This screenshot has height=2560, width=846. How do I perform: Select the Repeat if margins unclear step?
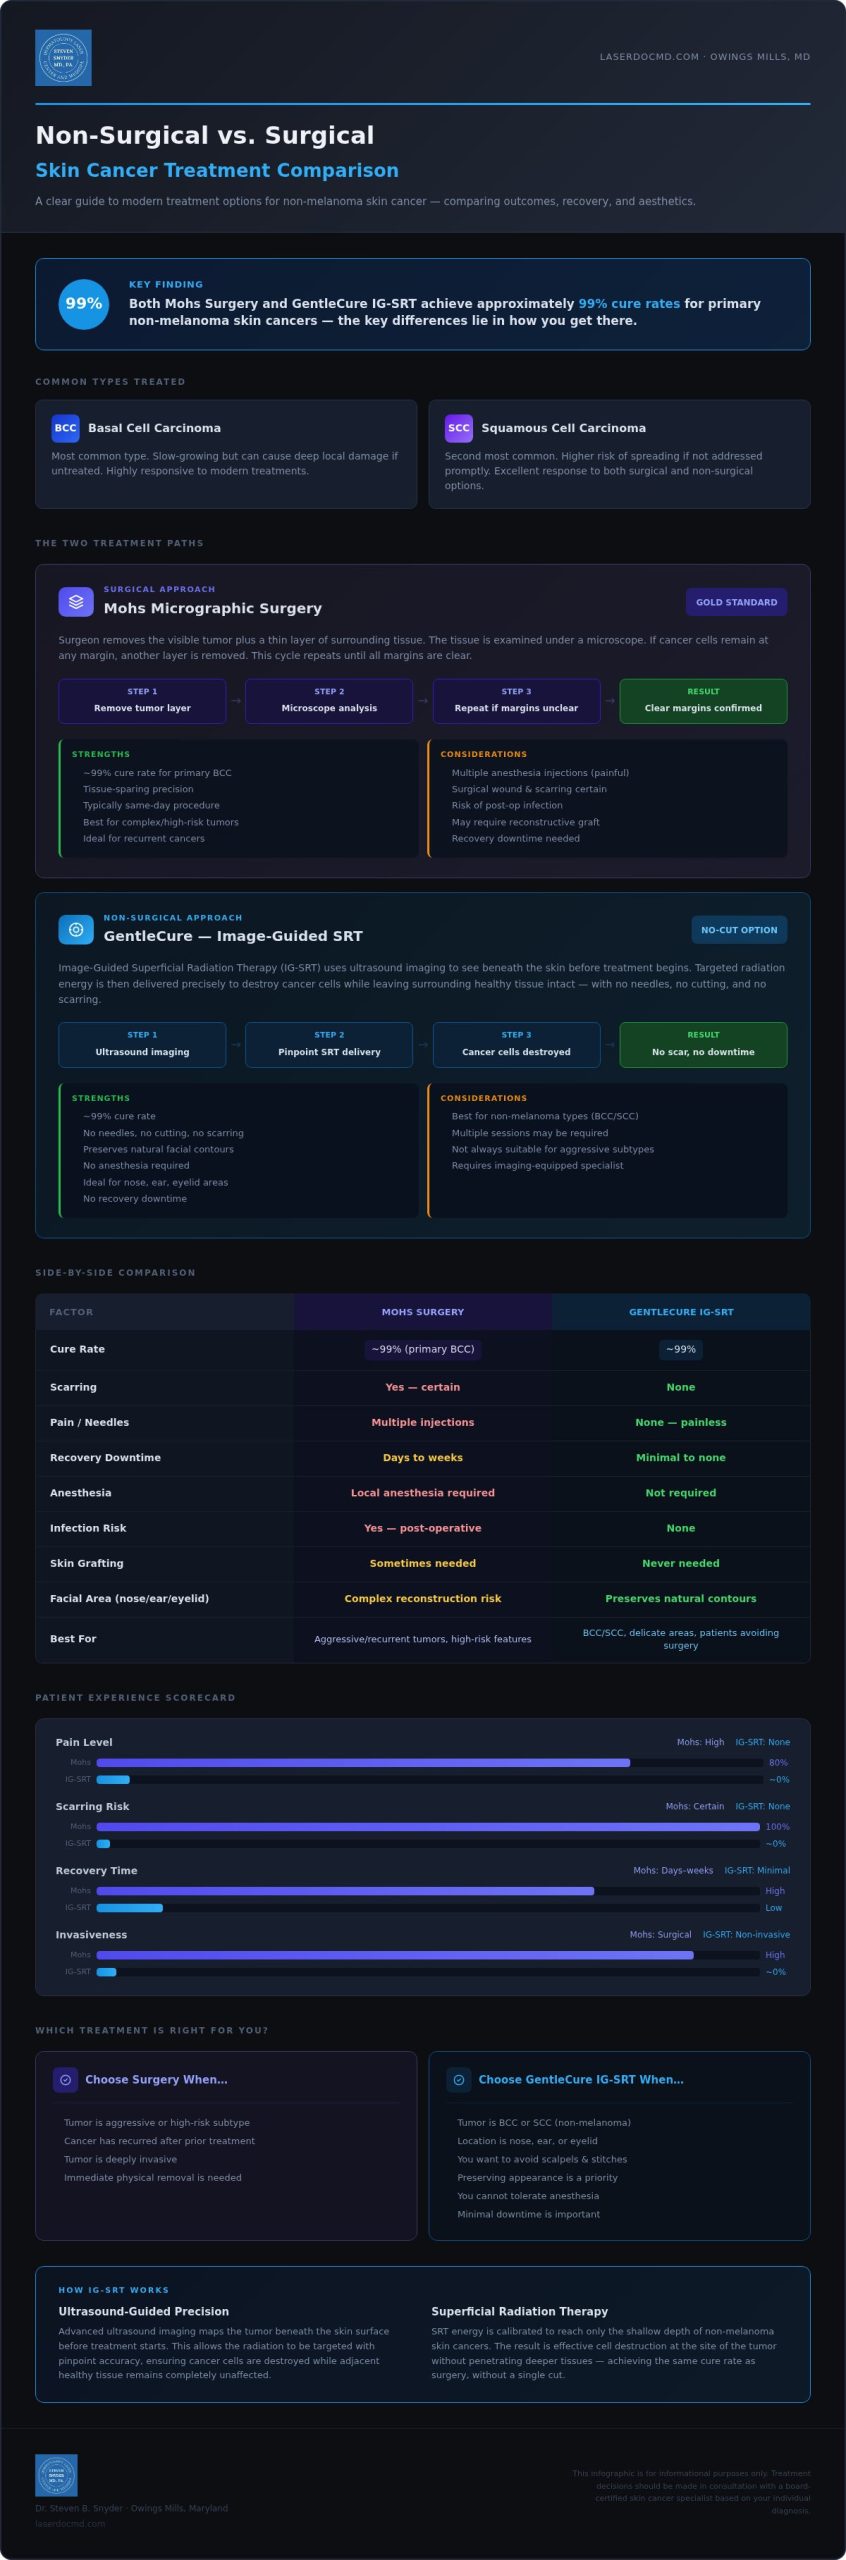coord(516,701)
